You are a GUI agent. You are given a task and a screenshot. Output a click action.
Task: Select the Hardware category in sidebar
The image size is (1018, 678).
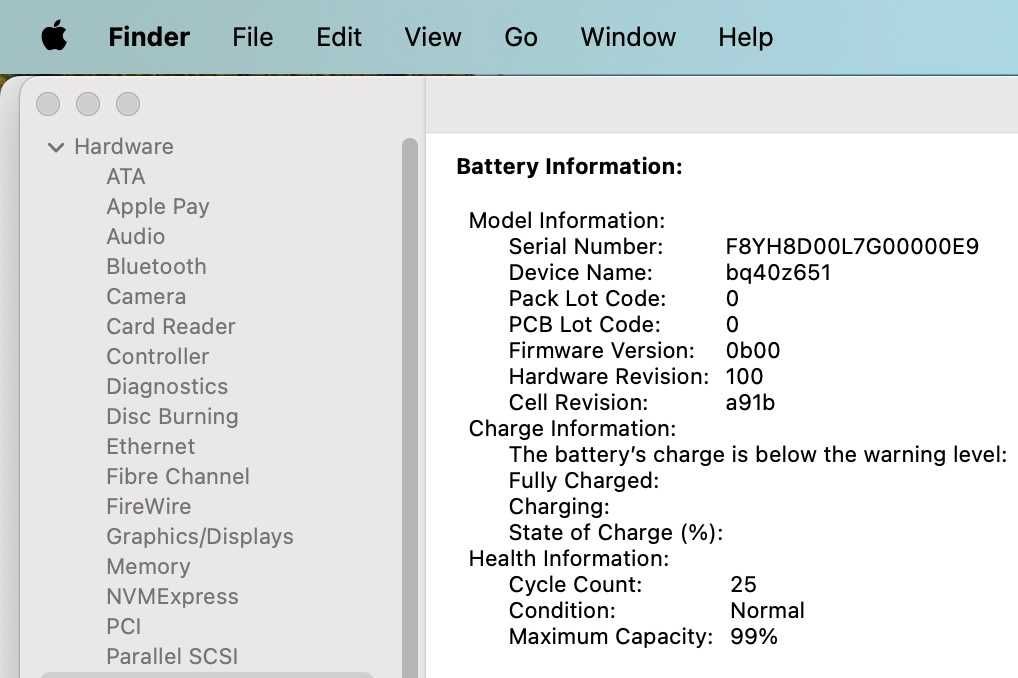pos(123,147)
